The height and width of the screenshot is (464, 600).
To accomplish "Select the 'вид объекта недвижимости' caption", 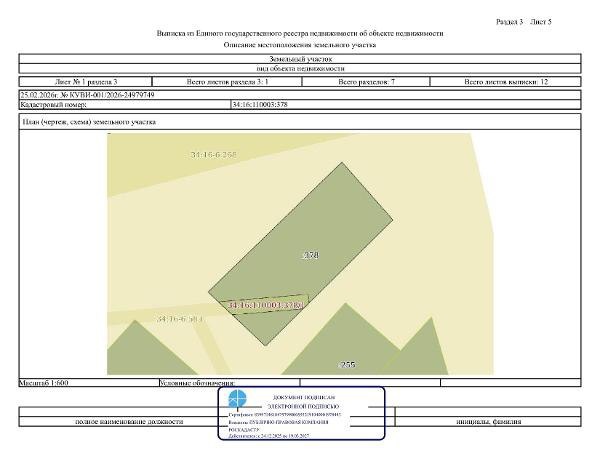I will (300, 68).
